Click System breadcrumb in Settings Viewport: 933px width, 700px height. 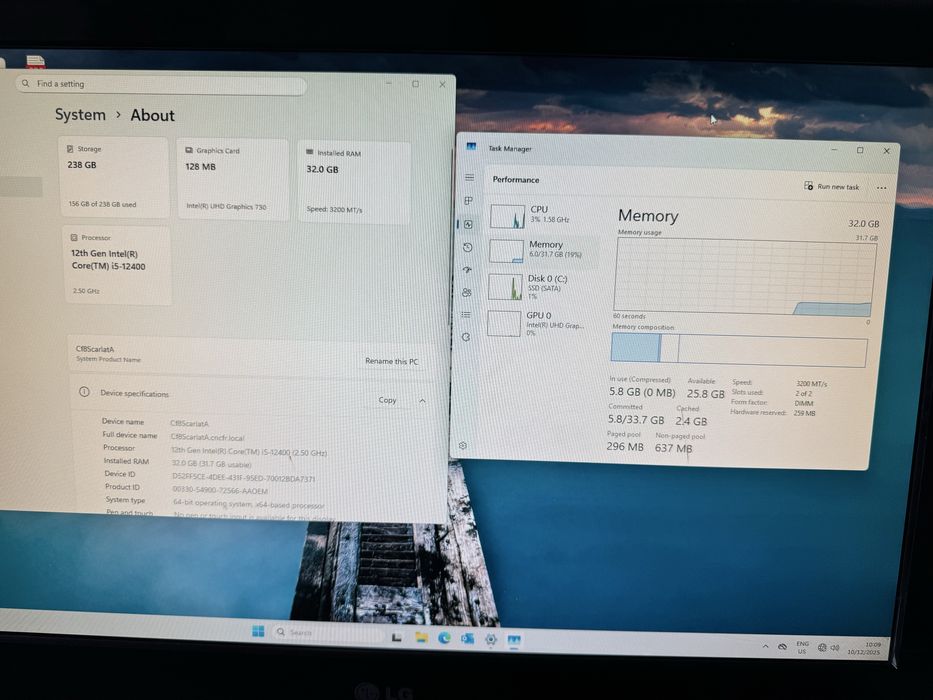(x=80, y=114)
